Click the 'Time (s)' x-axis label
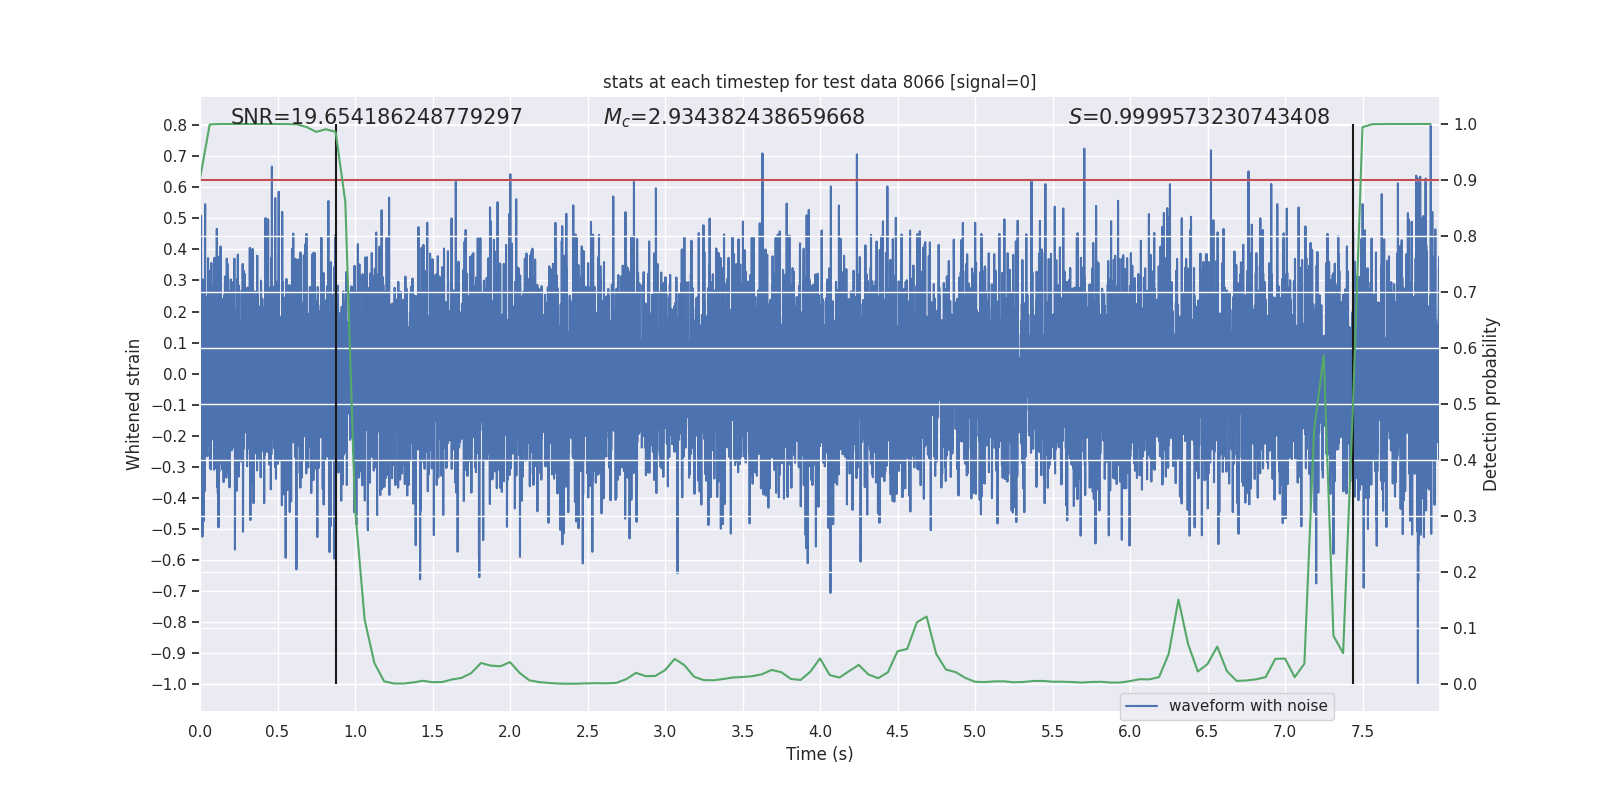Screen dimensions: 1600x800 point(819,754)
